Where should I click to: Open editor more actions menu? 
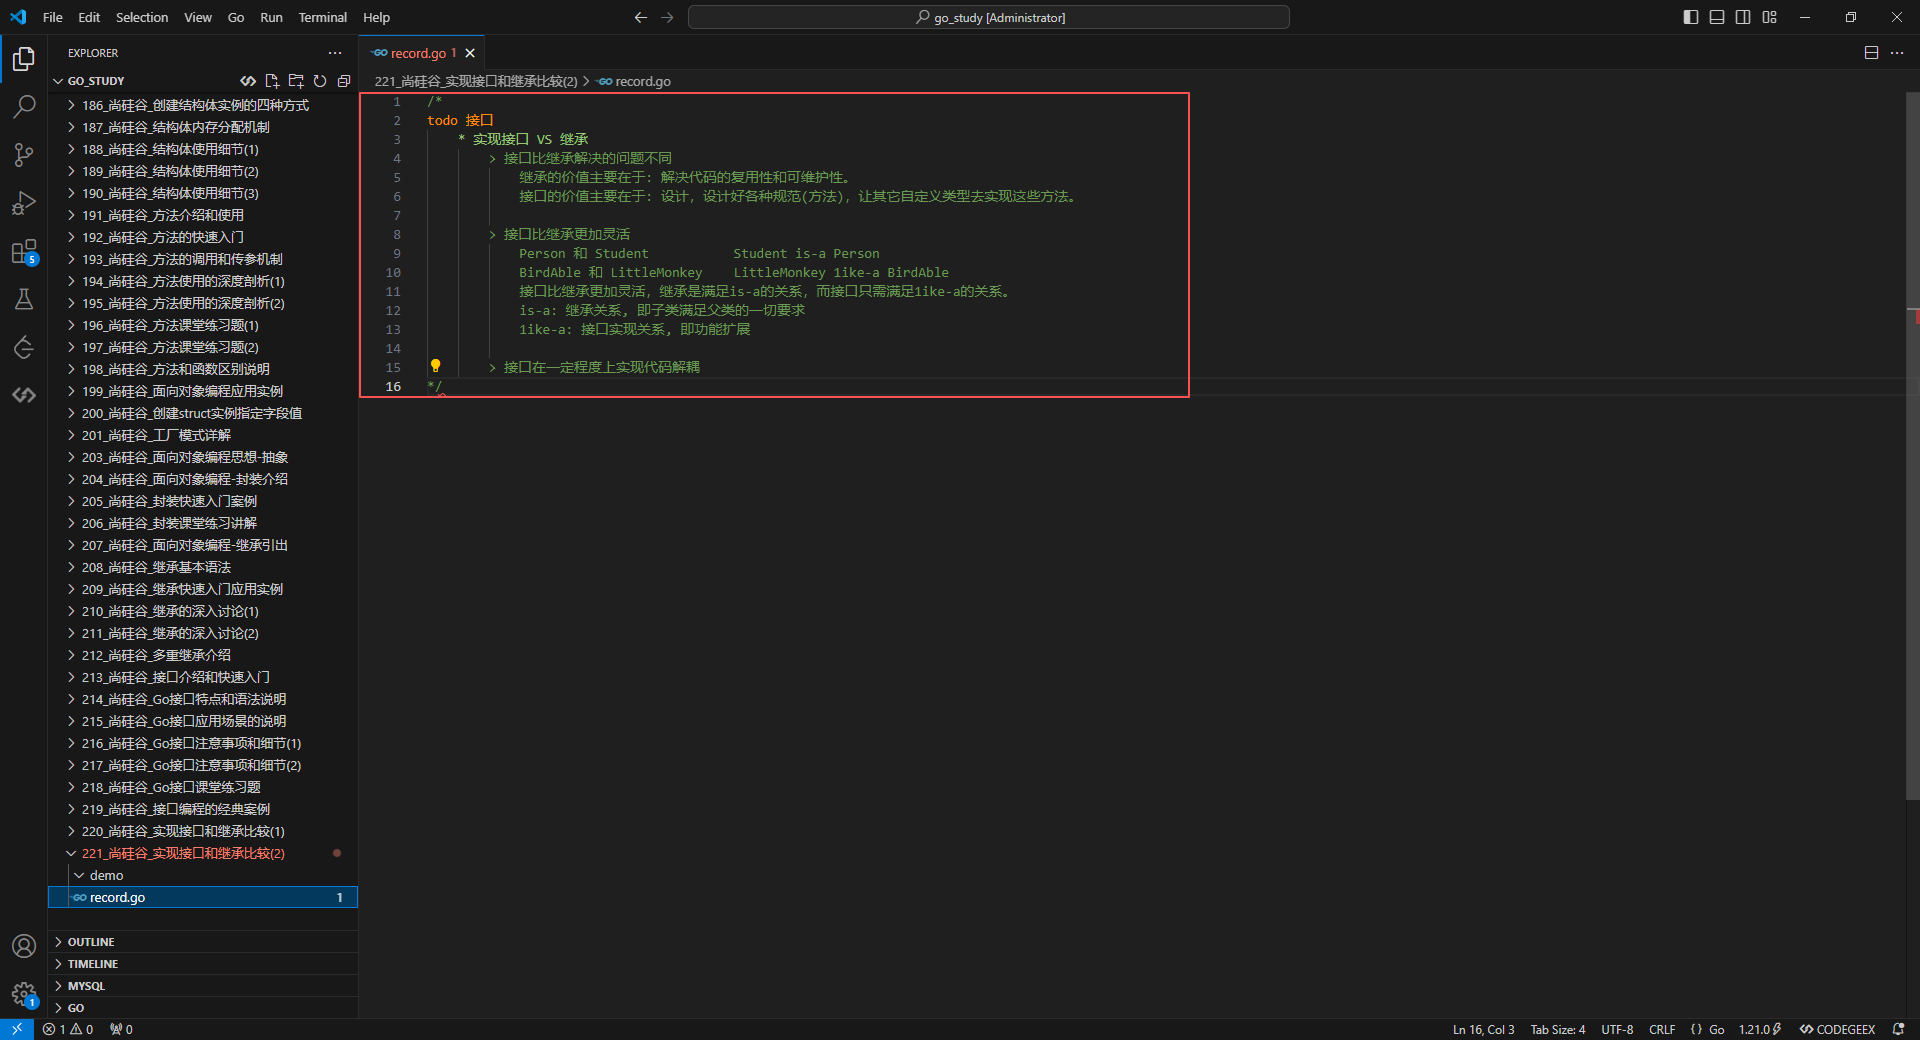[1897, 53]
